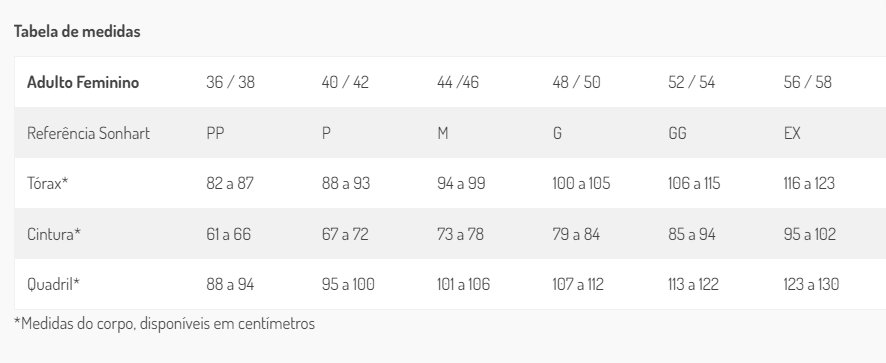Select the 107 a 112 quadril cell
This screenshot has height=363, width=886.
[578, 284]
